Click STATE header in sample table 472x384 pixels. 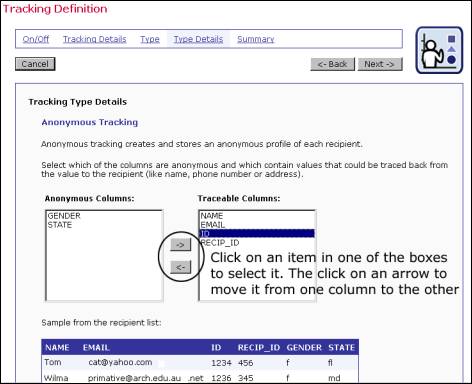[x=341, y=347]
